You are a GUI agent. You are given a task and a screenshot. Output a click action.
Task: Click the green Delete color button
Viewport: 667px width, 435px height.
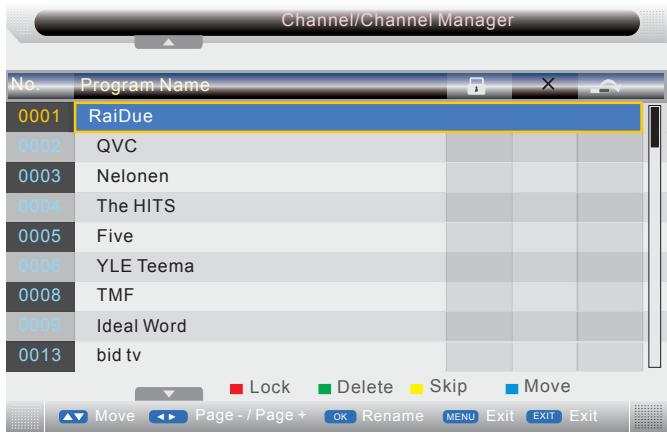point(325,389)
